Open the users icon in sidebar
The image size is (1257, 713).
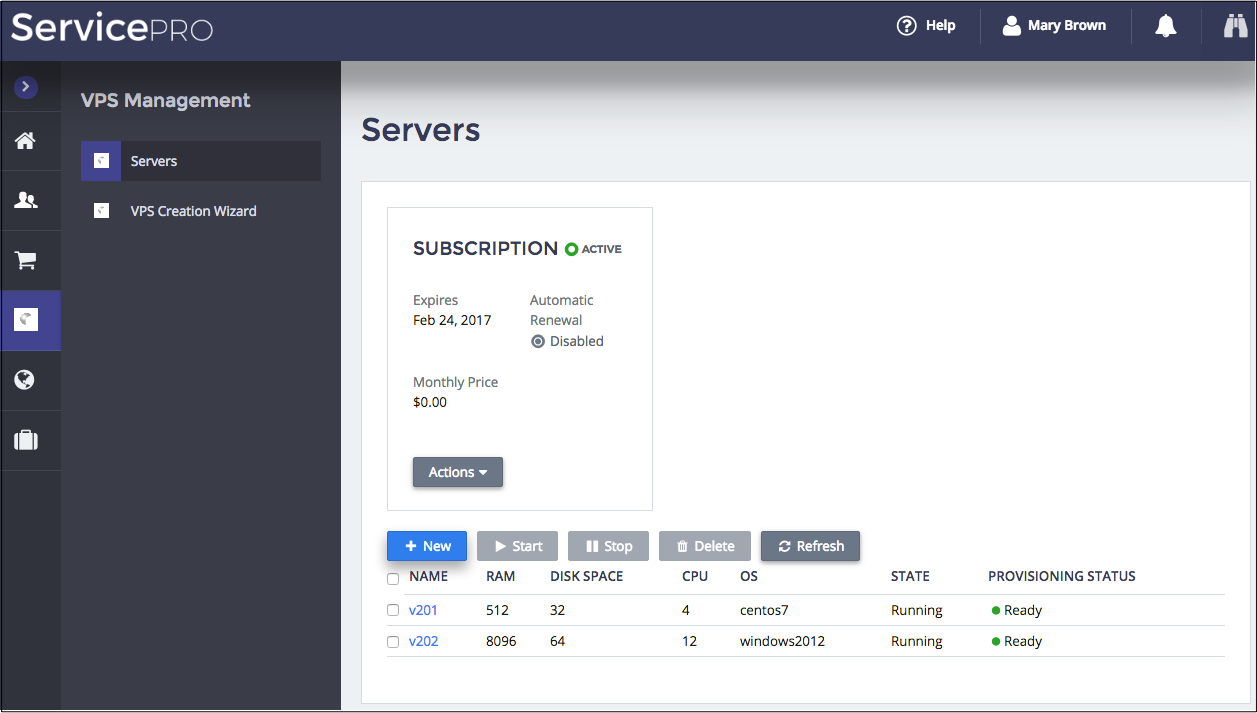(x=25, y=201)
